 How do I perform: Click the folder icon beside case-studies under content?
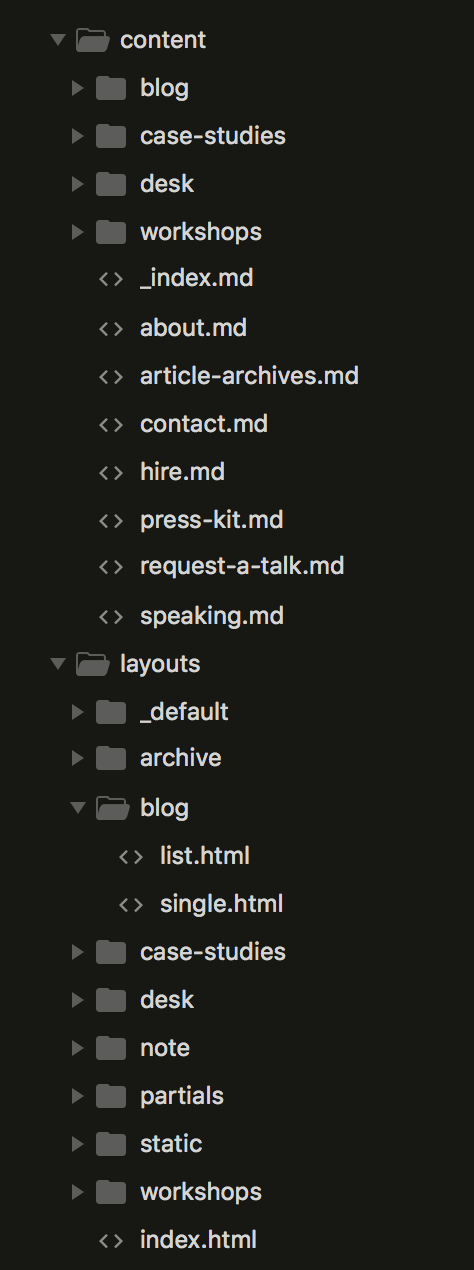pyautogui.click(x=111, y=136)
